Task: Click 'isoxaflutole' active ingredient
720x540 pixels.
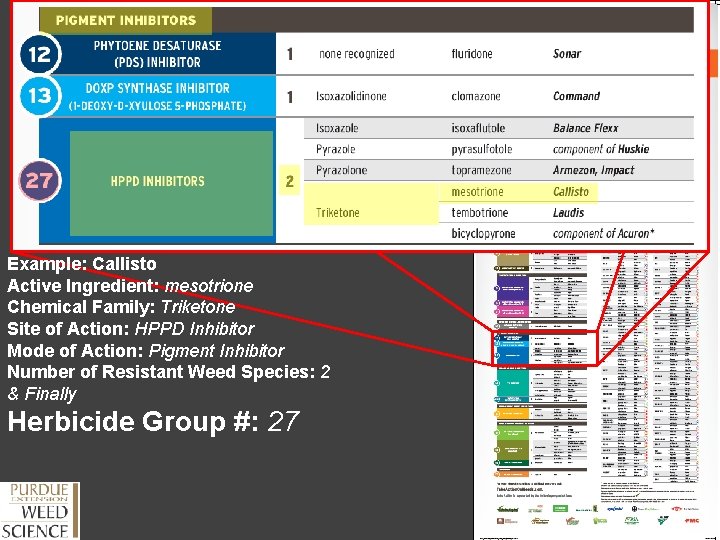Action: (x=478, y=128)
